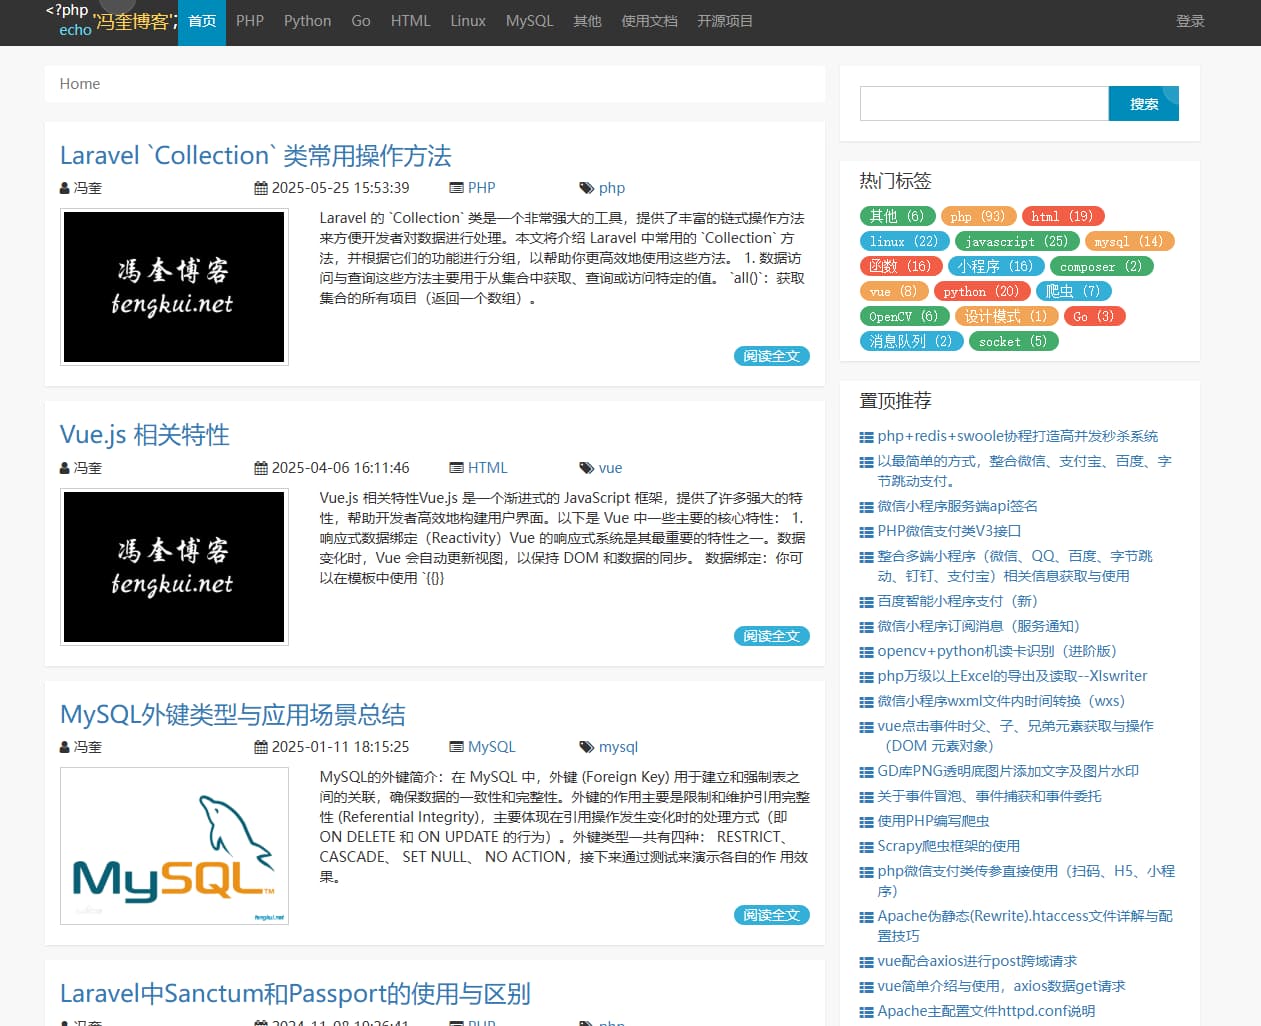Viewport: 1261px width, 1026px height.
Task: Open the Python menu in navbar
Action: pyautogui.click(x=307, y=21)
